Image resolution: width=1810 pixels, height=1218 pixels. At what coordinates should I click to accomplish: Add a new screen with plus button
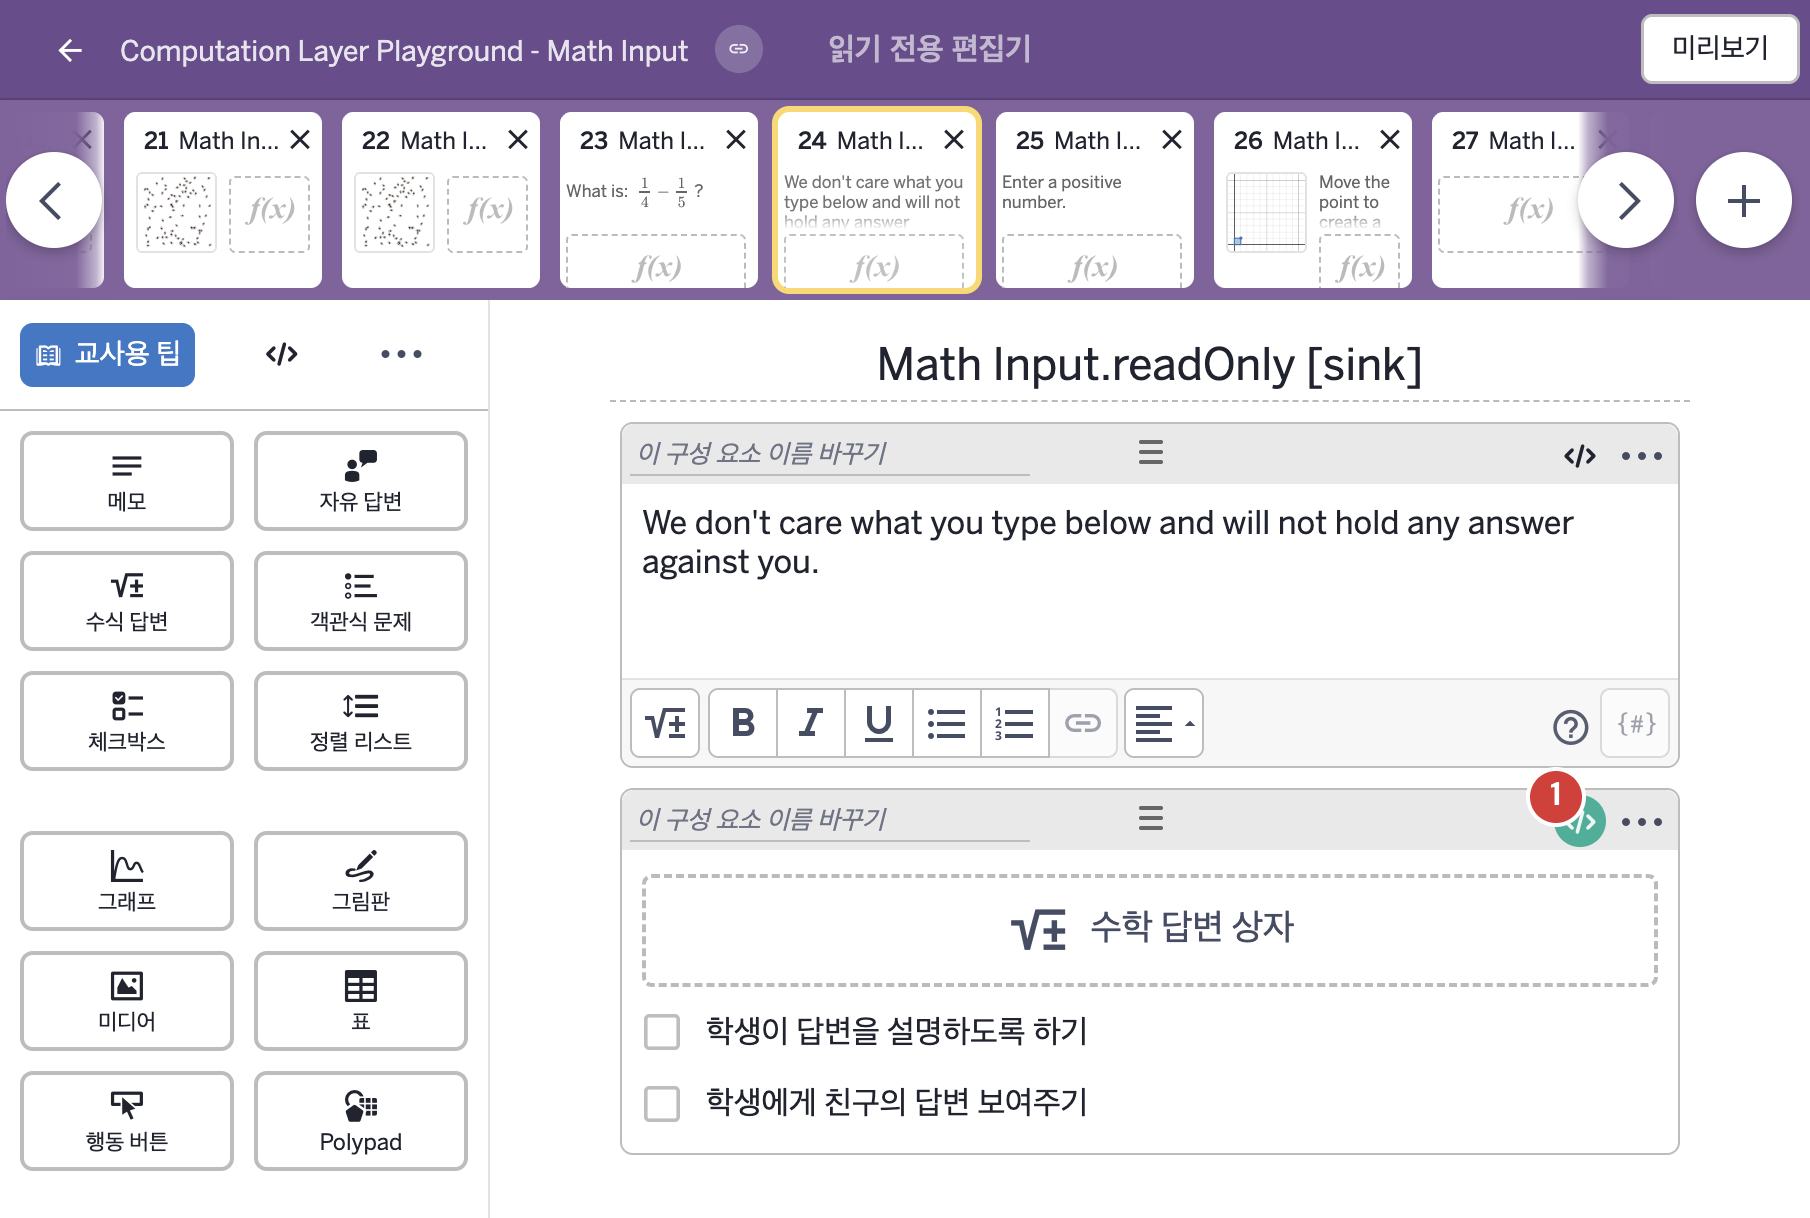point(1744,200)
